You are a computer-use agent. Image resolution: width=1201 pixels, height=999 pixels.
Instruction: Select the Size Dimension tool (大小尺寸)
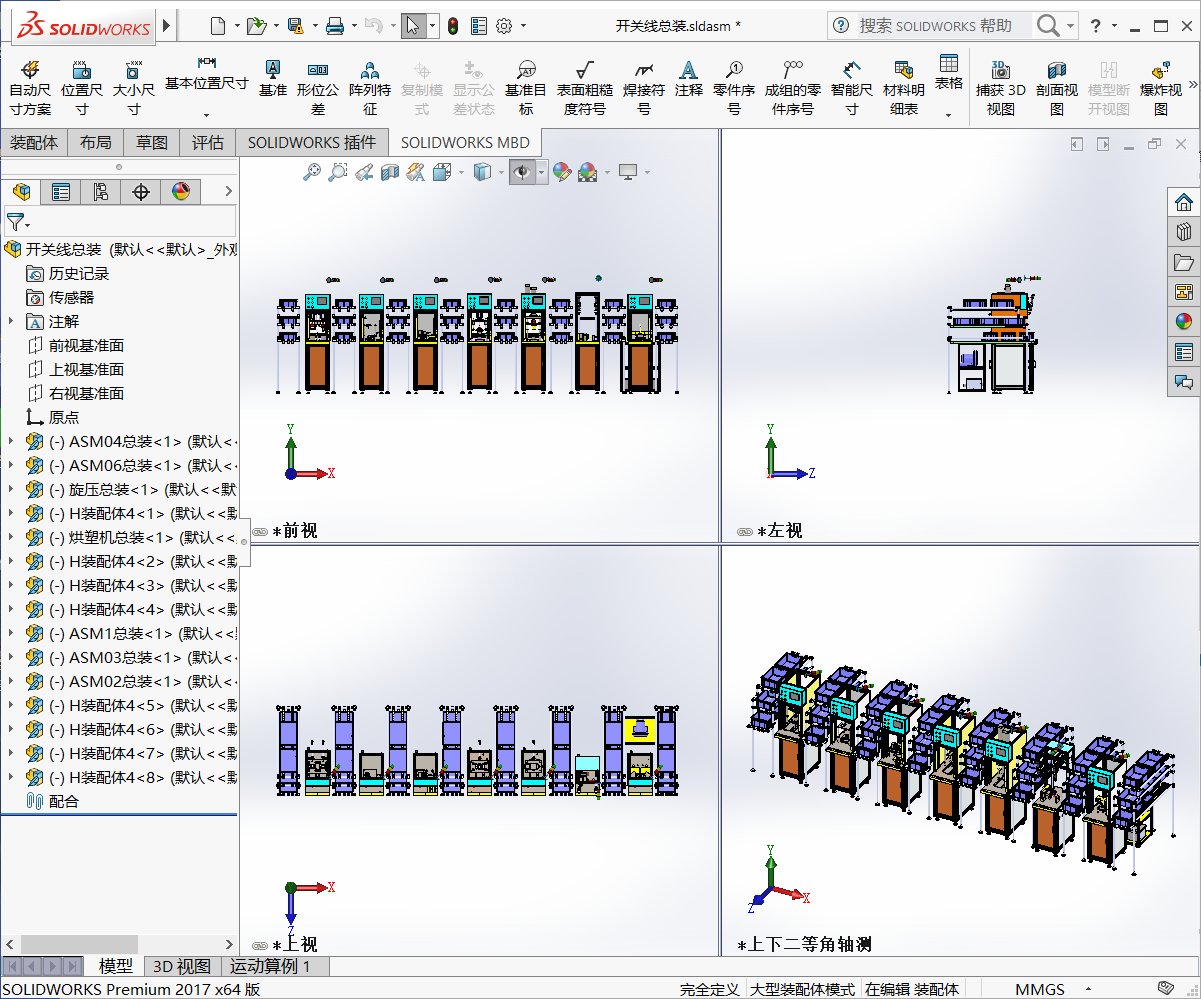click(133, 87)
